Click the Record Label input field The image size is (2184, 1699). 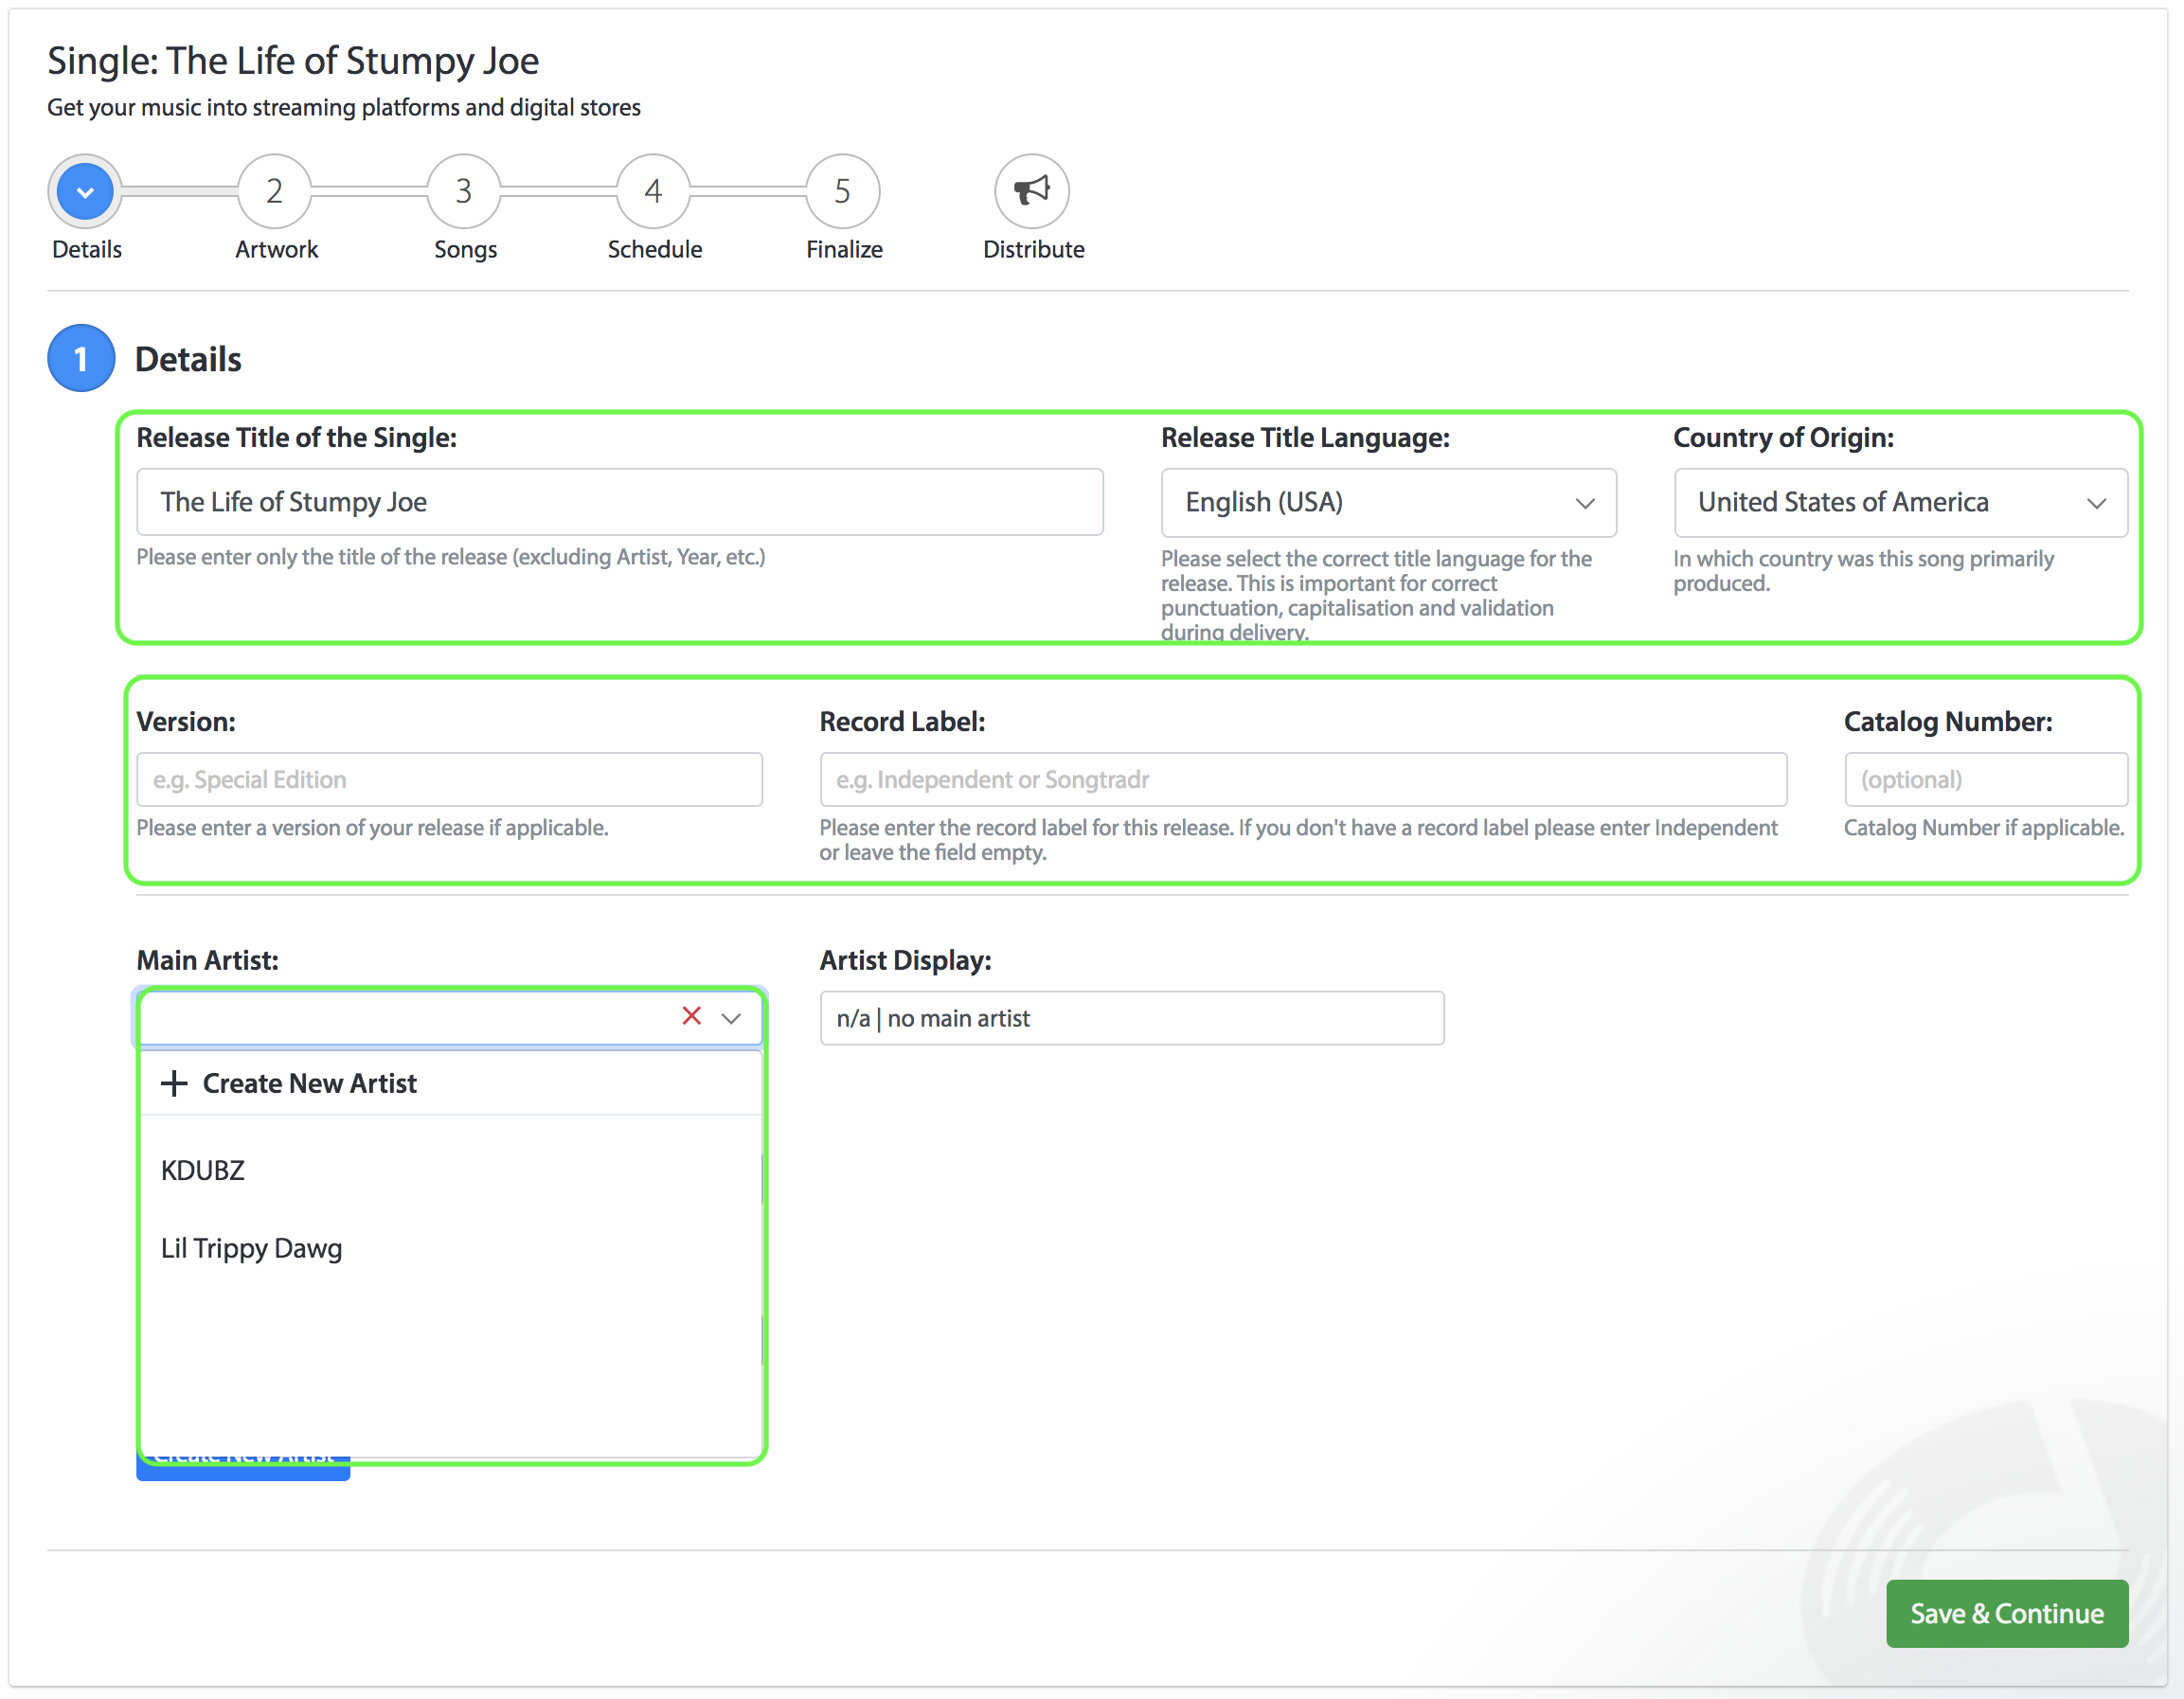pos(1303,779)
